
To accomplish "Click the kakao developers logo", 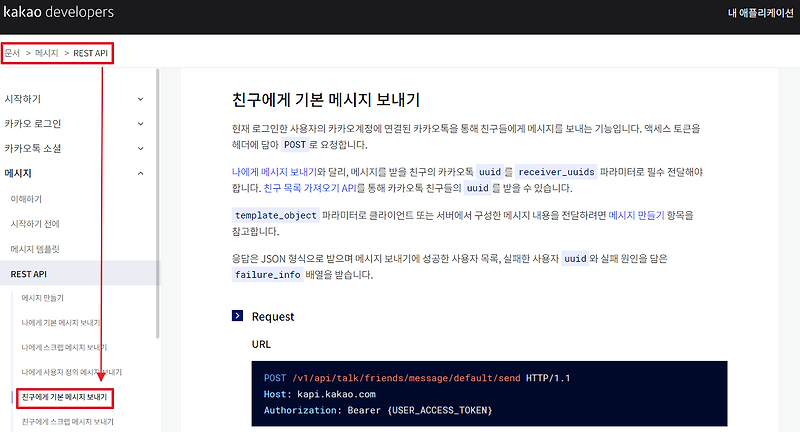I will click(59, 12).
